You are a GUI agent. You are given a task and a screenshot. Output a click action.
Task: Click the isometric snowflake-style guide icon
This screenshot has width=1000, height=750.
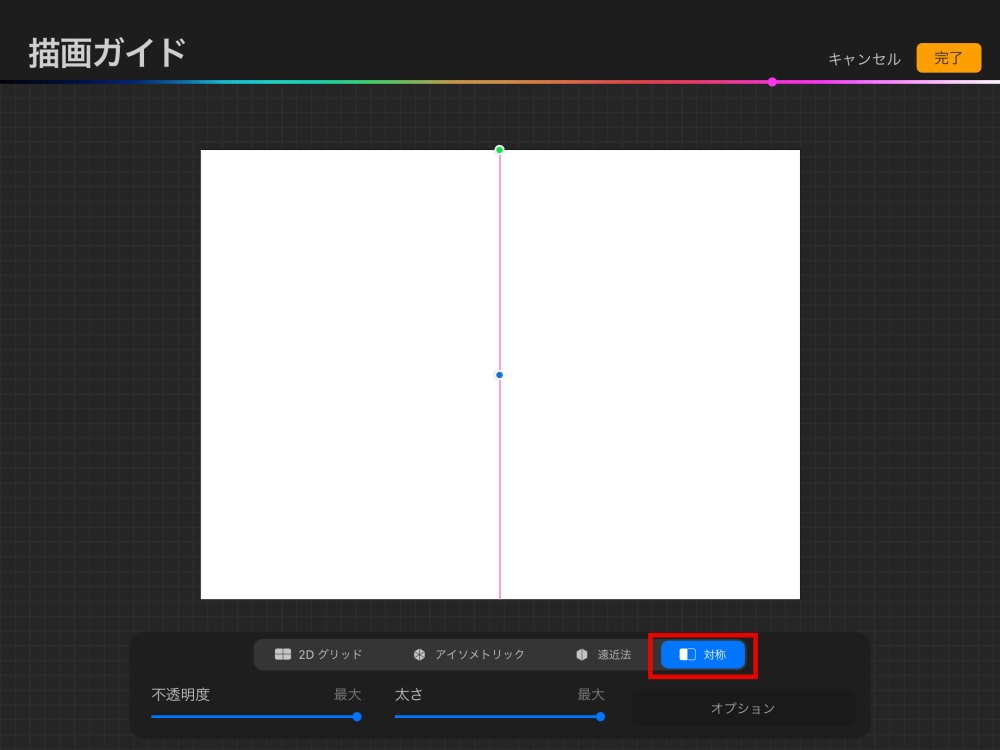[x=419, y=655]
